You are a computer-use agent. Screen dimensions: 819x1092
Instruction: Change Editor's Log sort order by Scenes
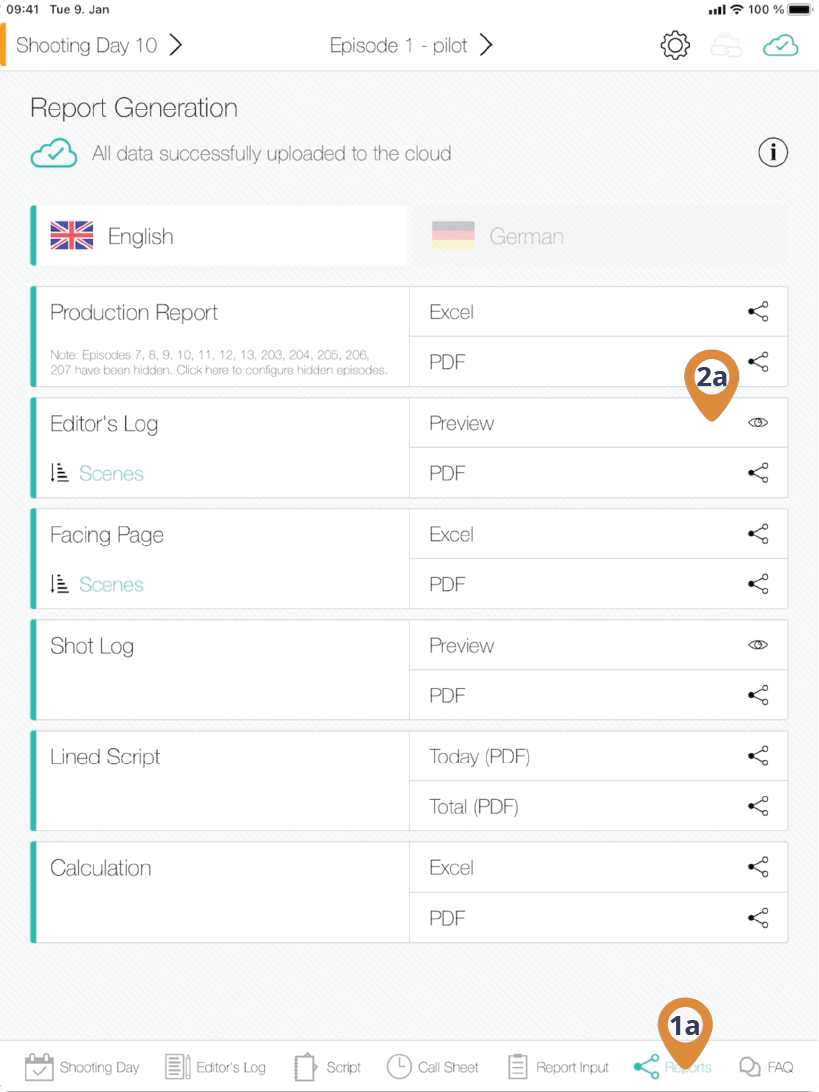[97, 474]
